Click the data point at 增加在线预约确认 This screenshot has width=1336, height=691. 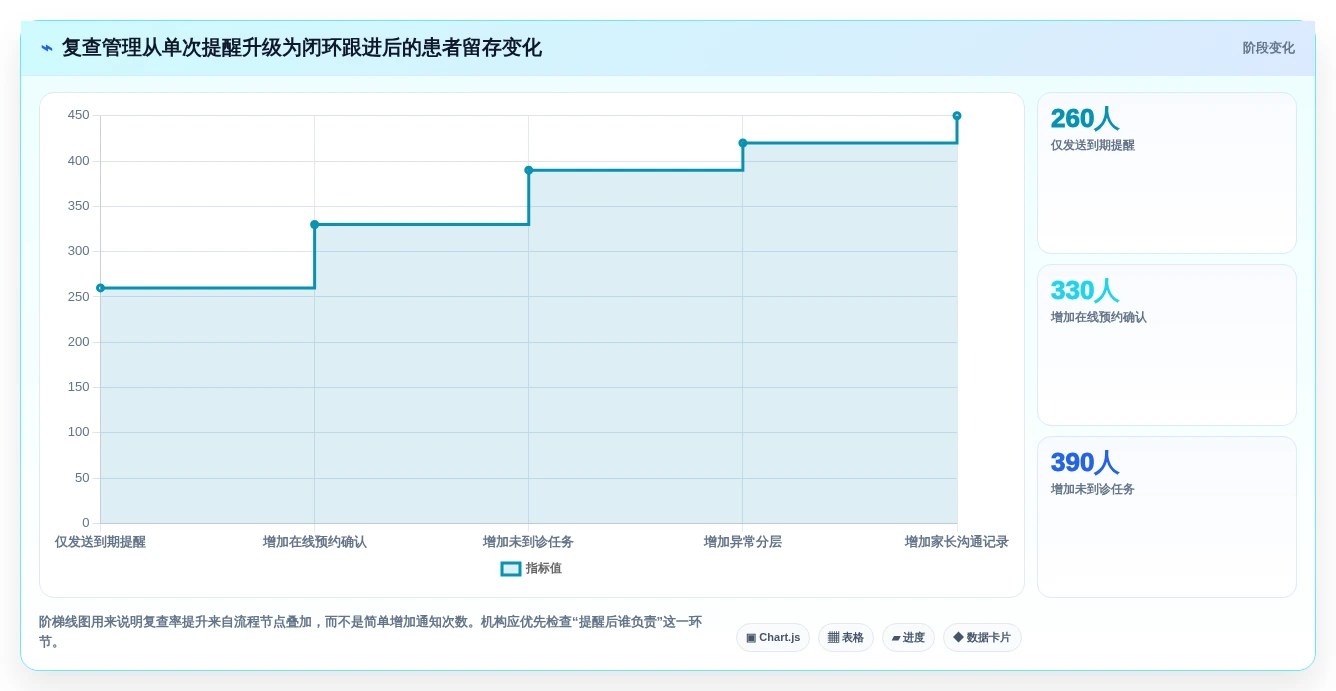(x=314, y=225)
